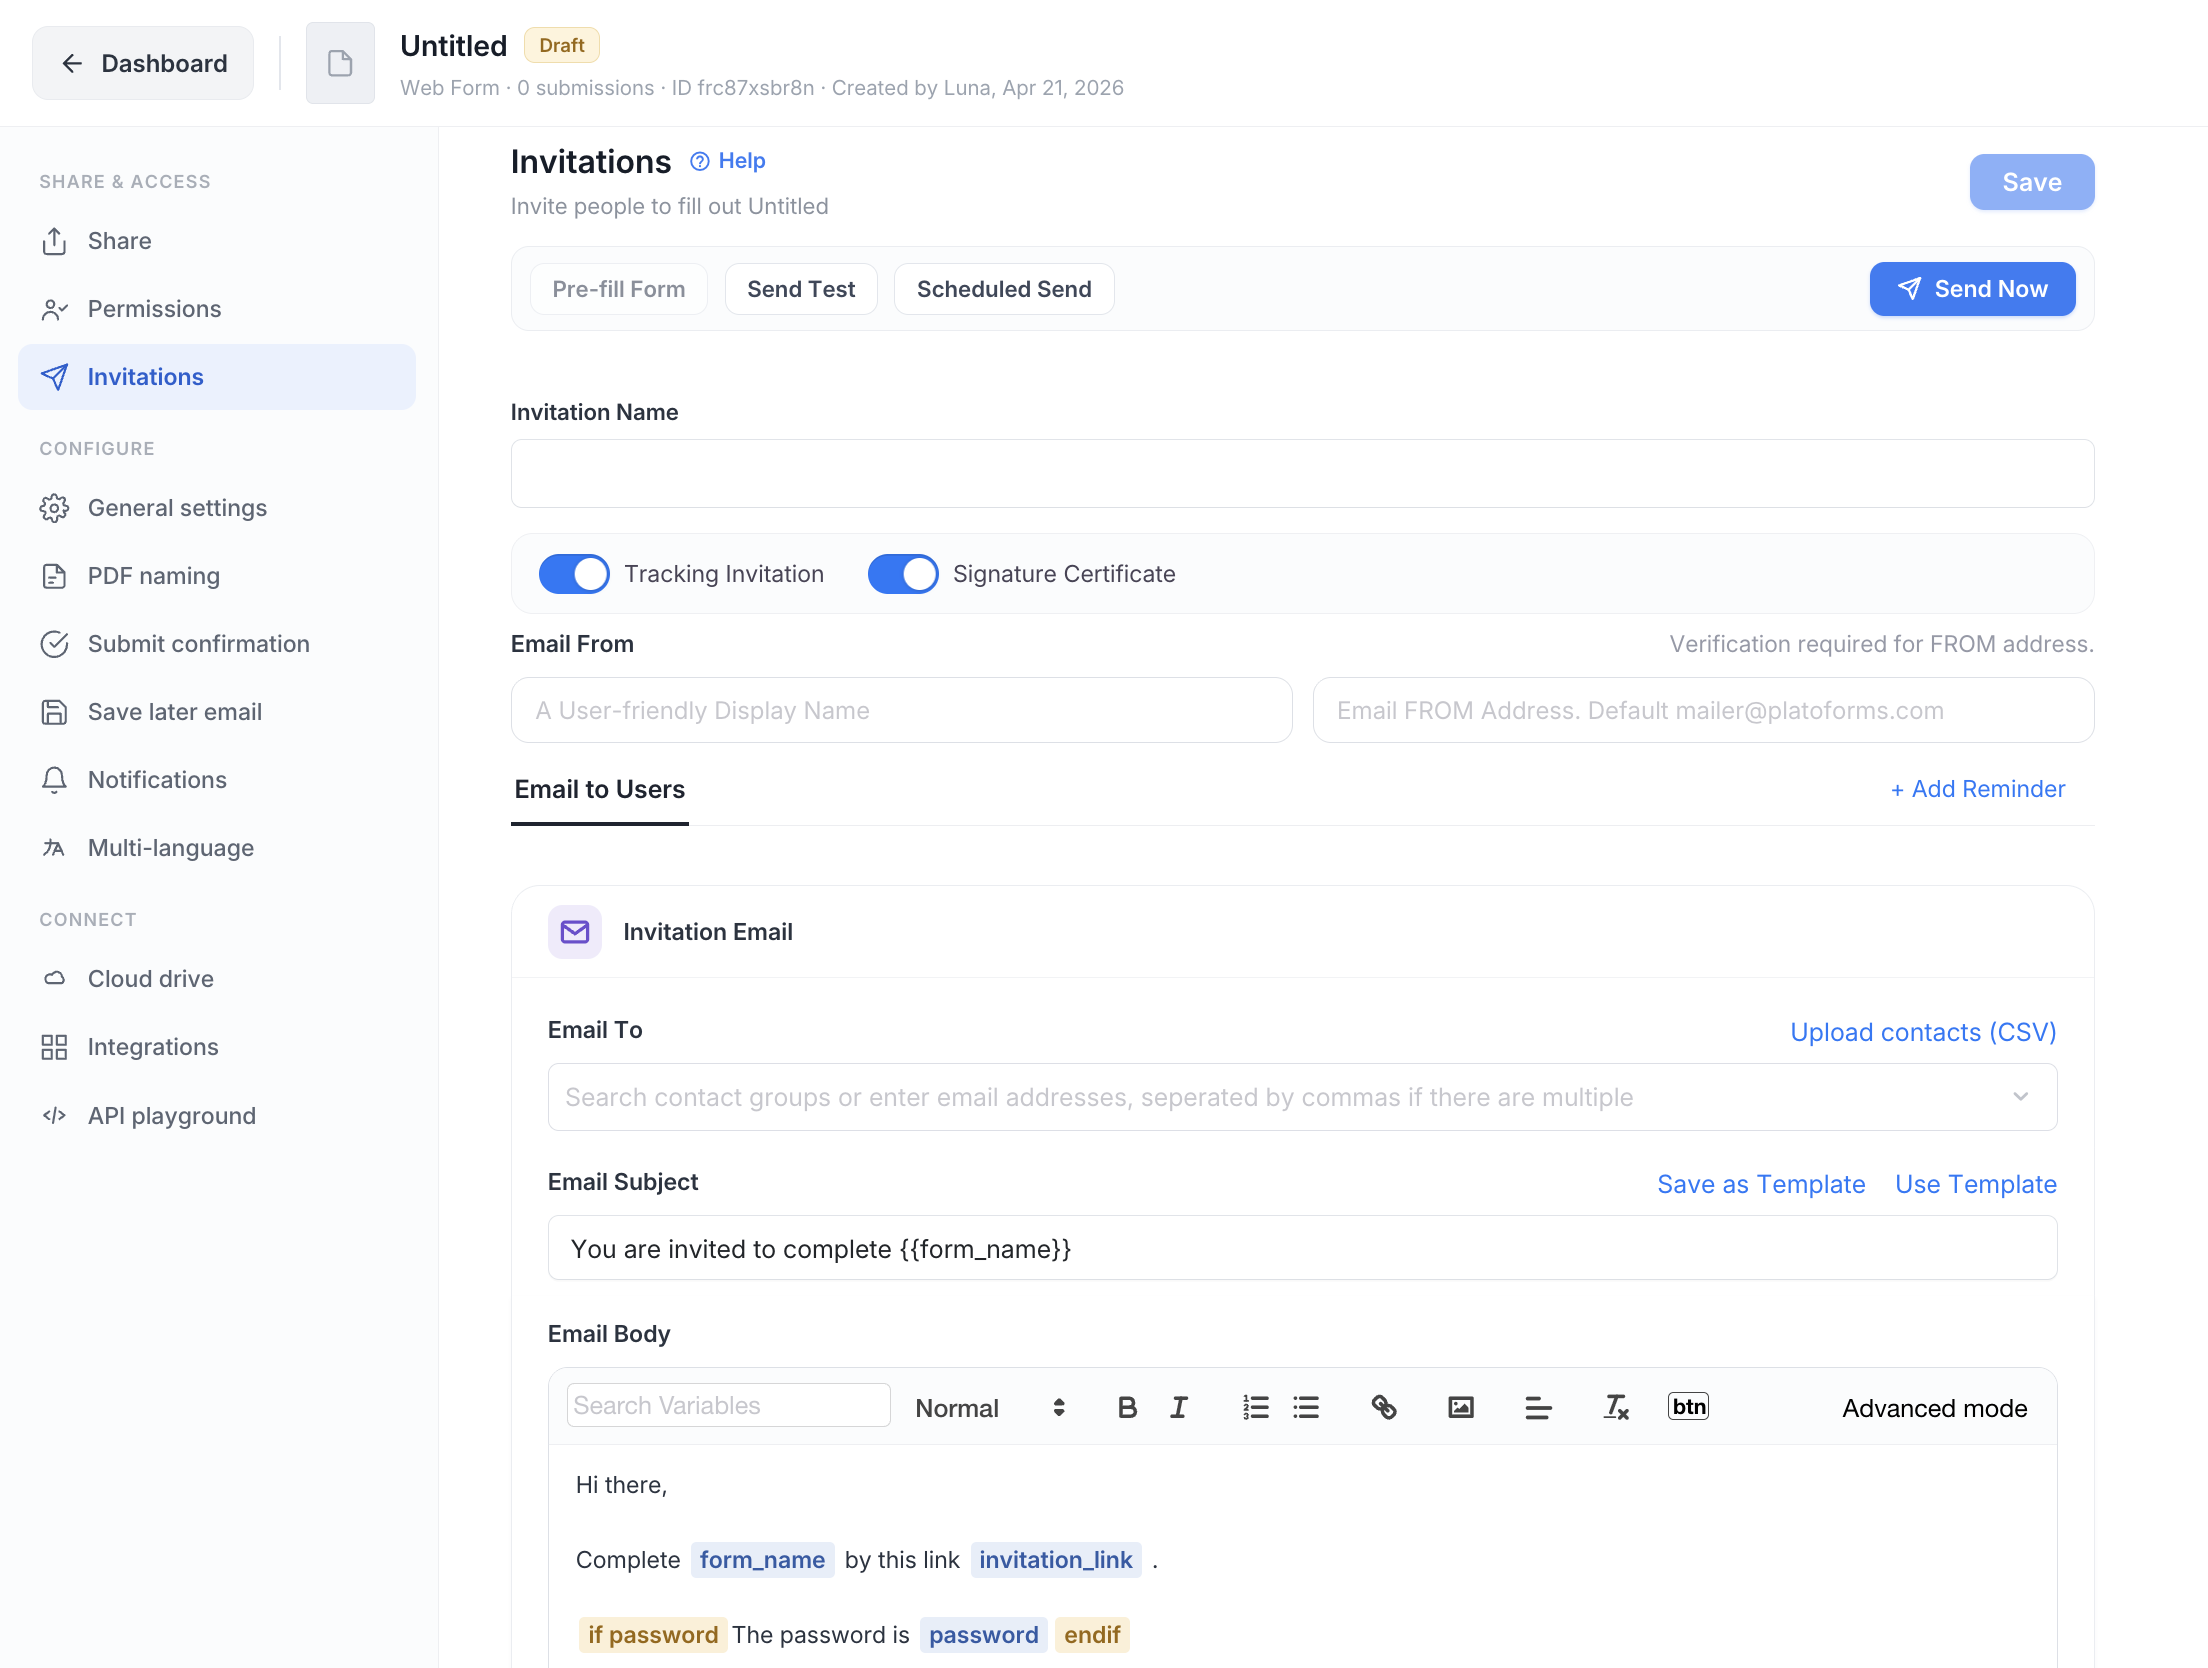Click the if password condition tag
2208x1668 pixels.
(653, 1635)
